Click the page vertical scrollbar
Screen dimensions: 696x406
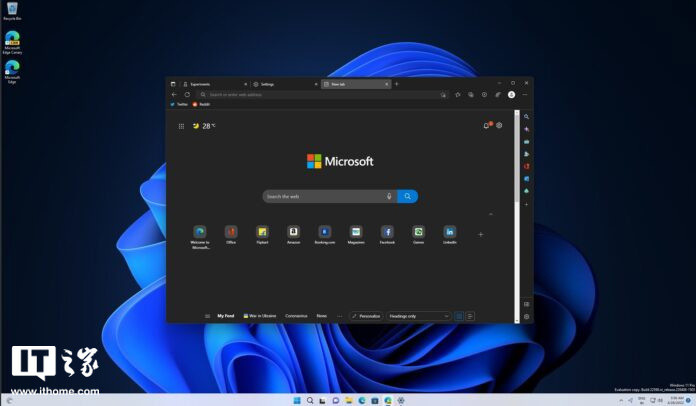click(x=517, y=216)
